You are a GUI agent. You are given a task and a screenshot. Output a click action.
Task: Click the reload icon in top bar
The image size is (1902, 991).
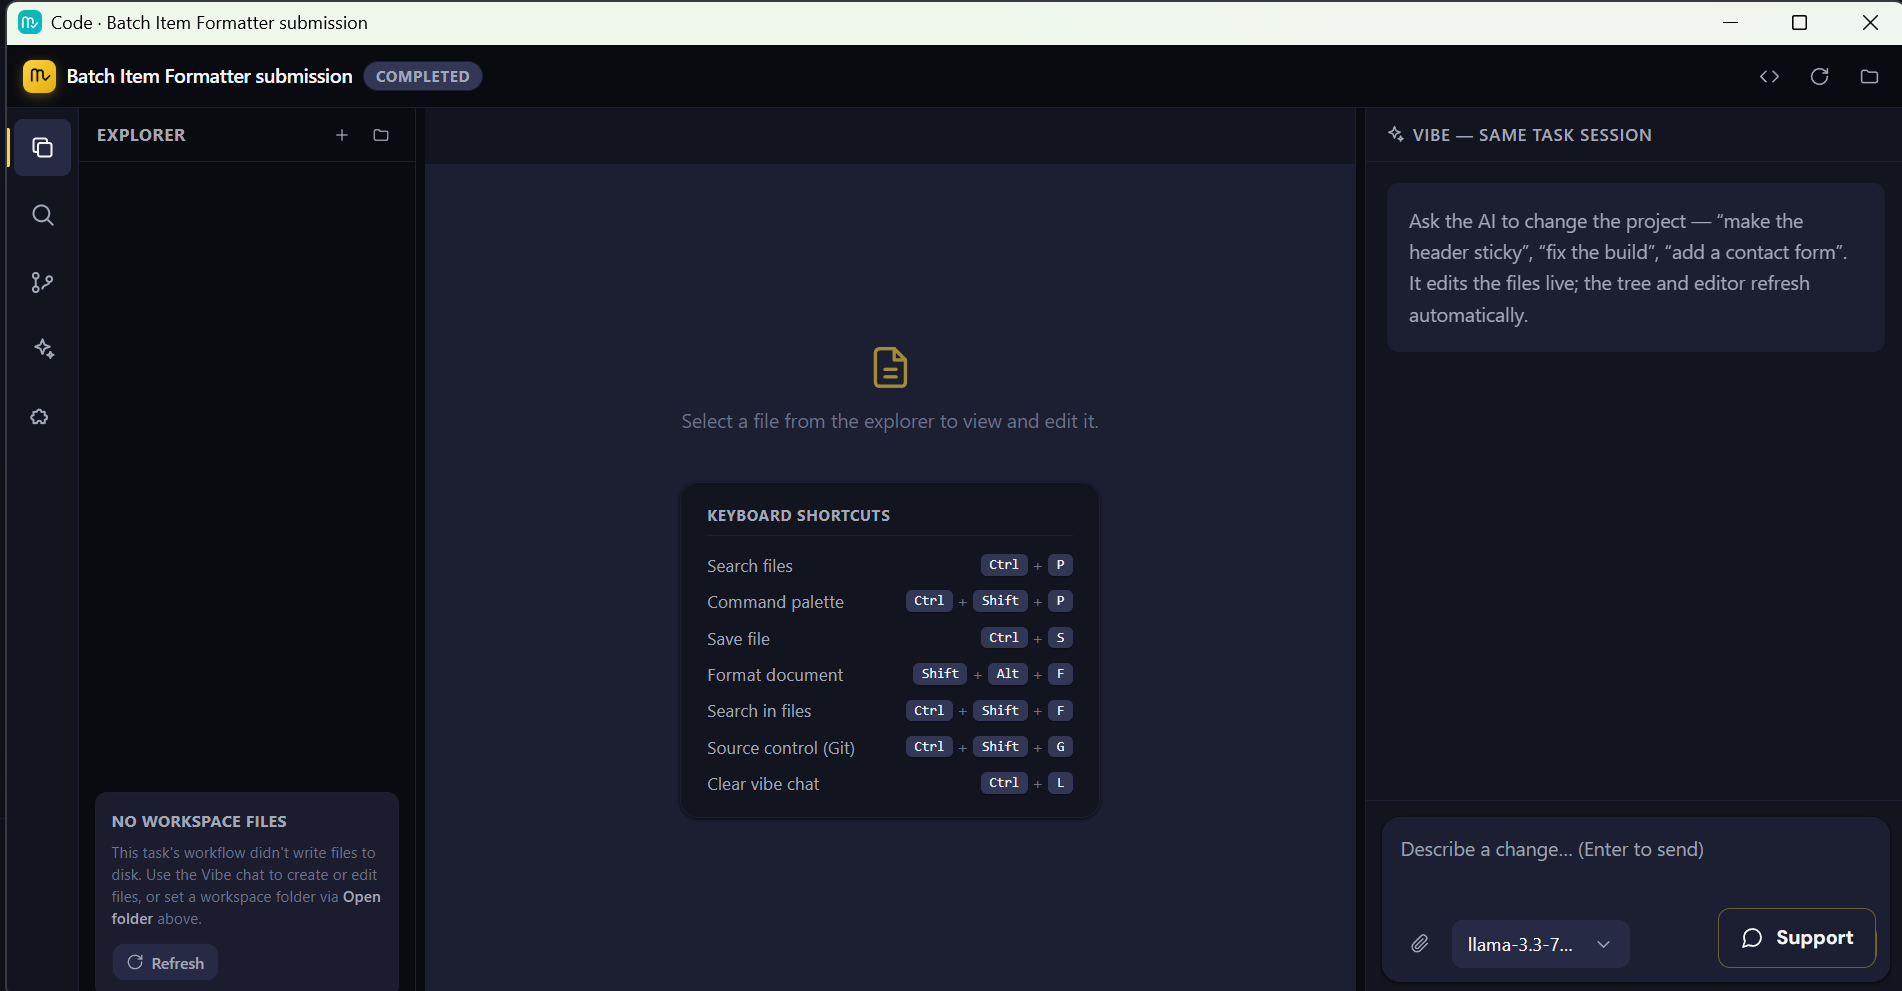click(1819, 76)
